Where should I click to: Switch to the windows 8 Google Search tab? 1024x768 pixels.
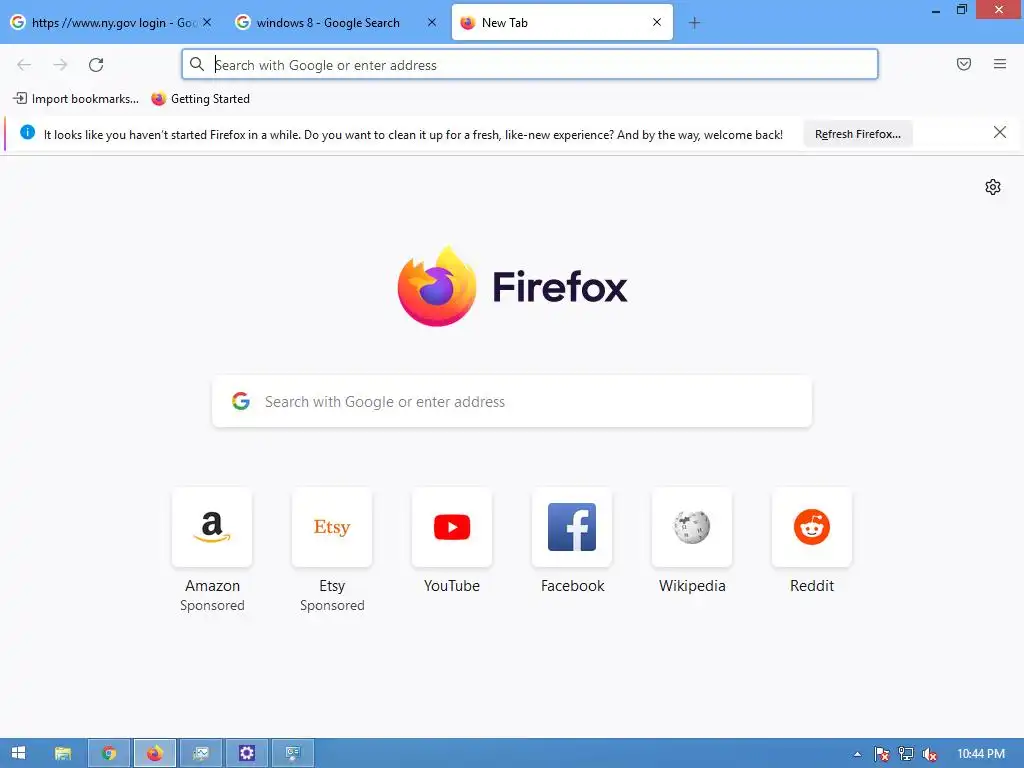336,23
